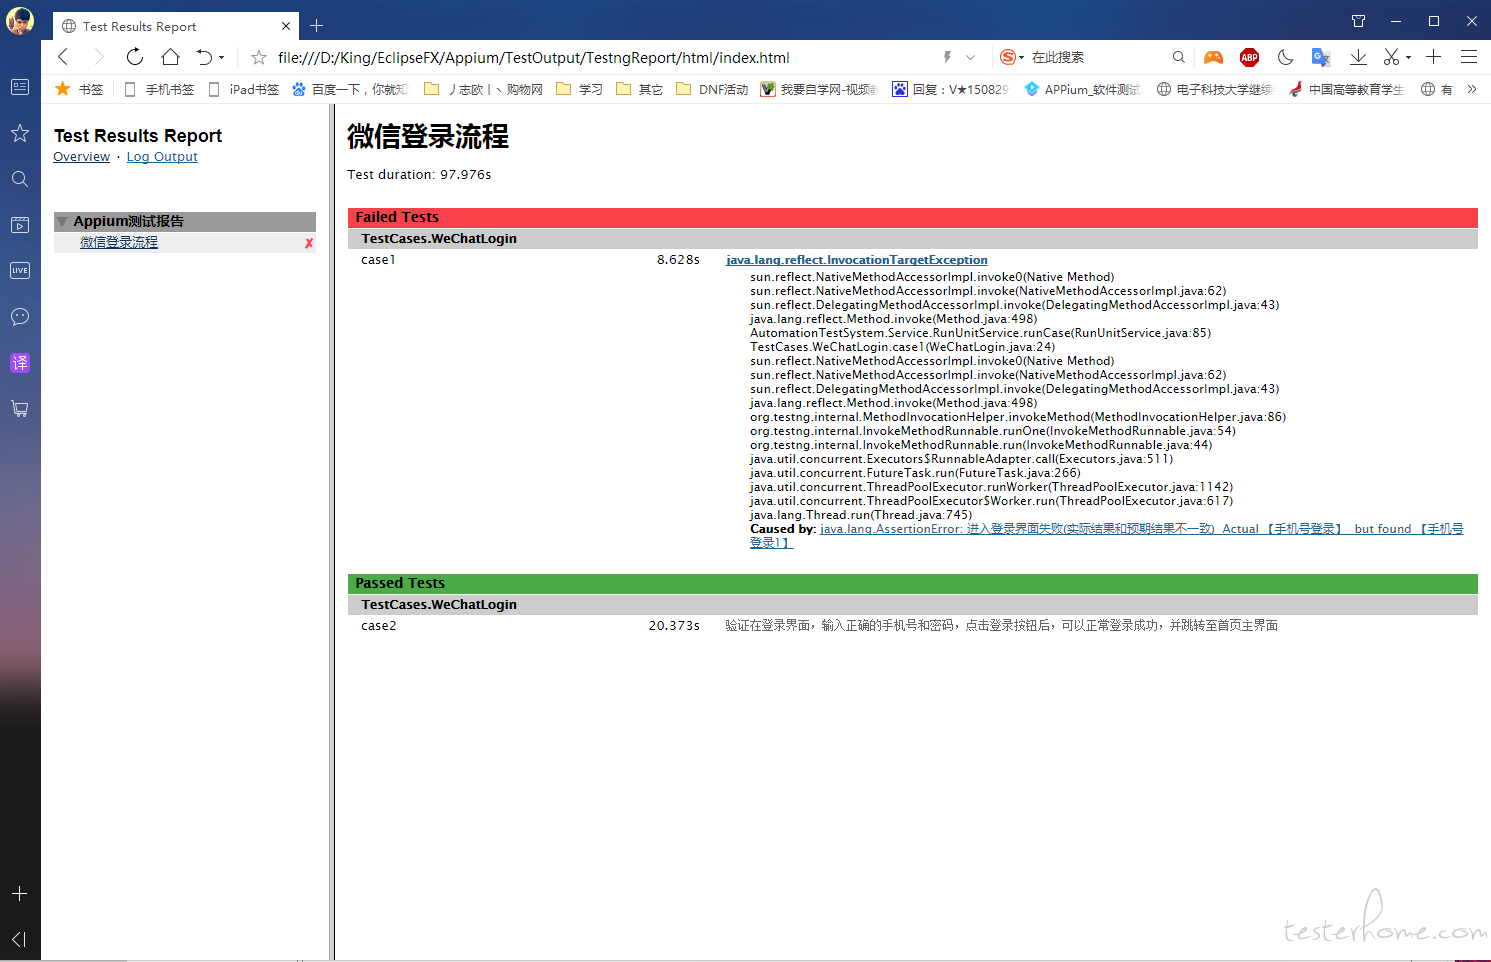The height and width of the screenshot is (962, 1491).
Task: Click the browser forward arrow
Action: coord(98,57)
